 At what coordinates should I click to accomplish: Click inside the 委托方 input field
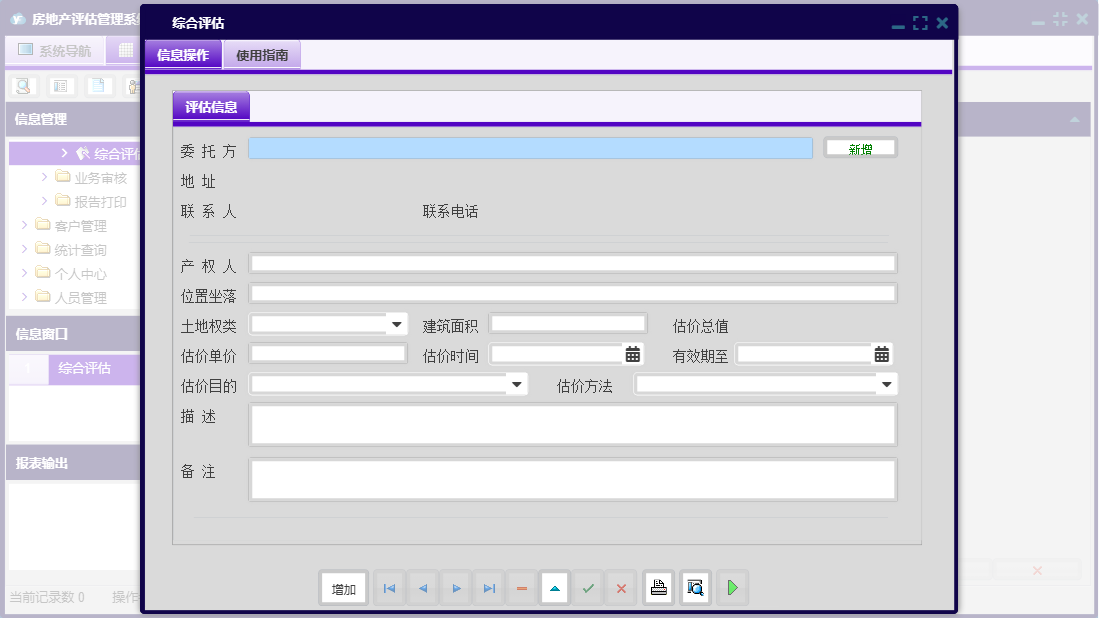530,147
